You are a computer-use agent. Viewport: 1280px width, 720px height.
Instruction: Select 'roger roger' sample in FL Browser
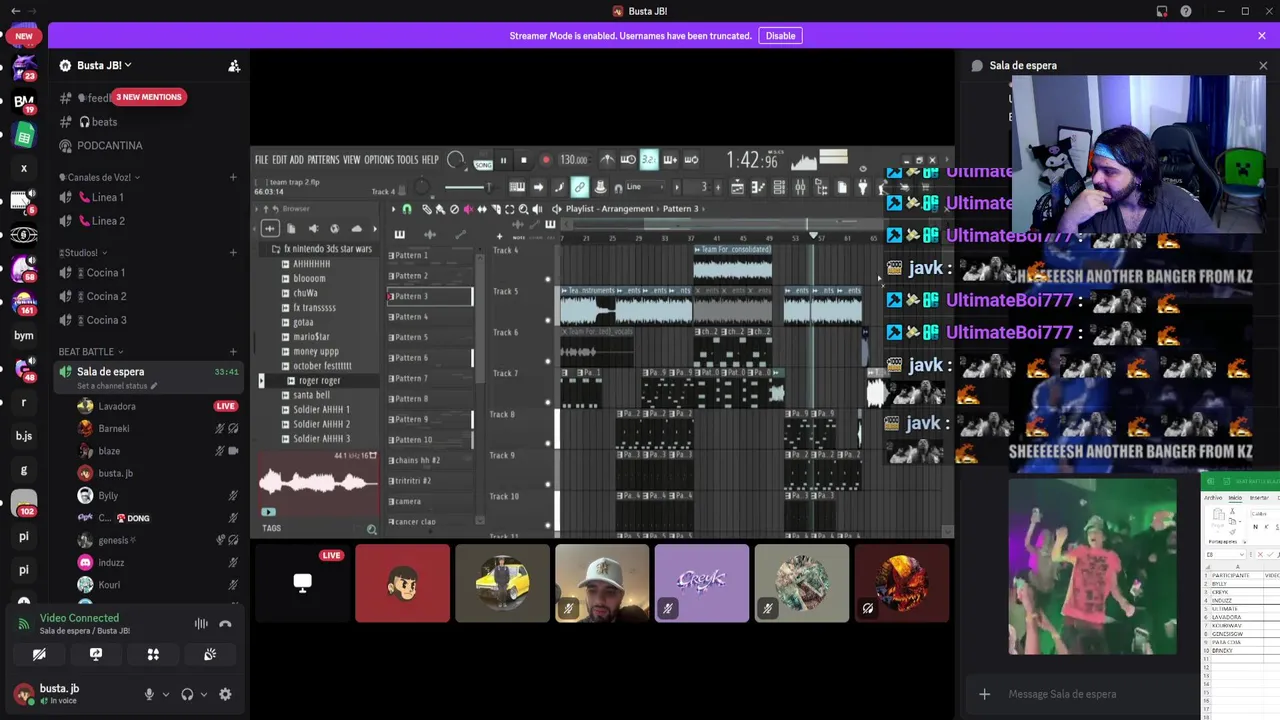coord(319,381)
